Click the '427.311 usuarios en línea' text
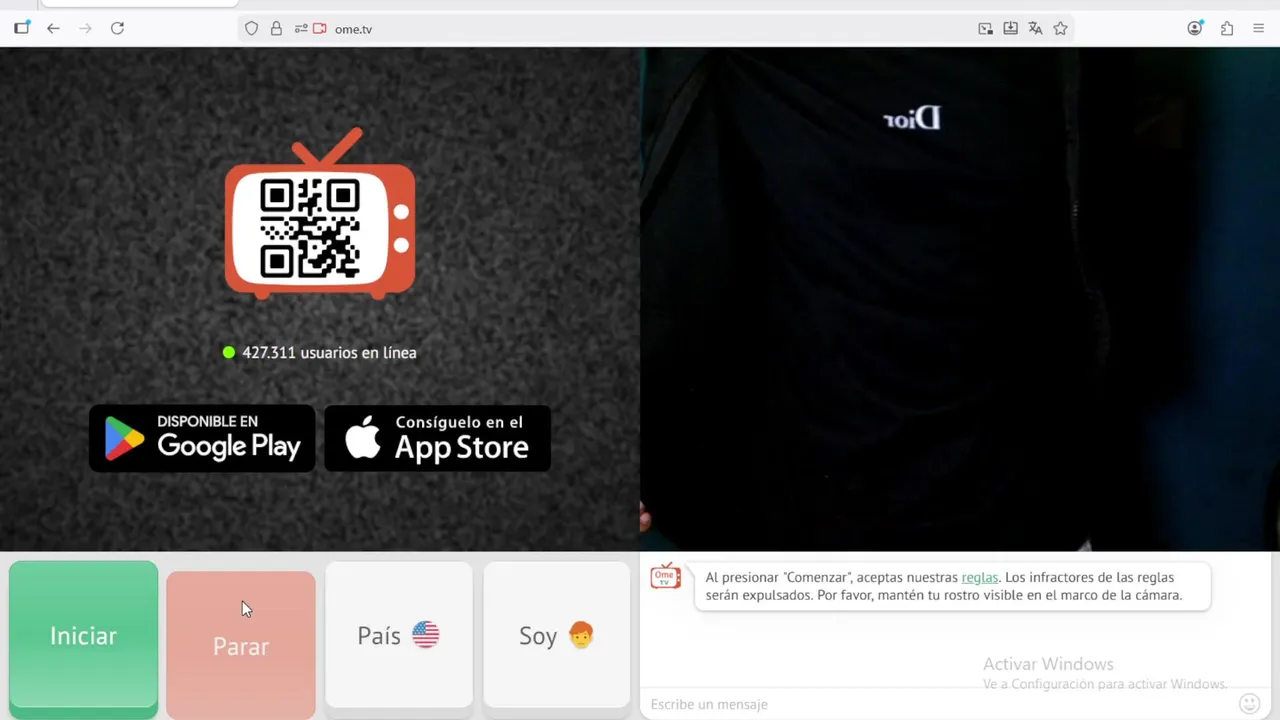 tap(329, 352)
